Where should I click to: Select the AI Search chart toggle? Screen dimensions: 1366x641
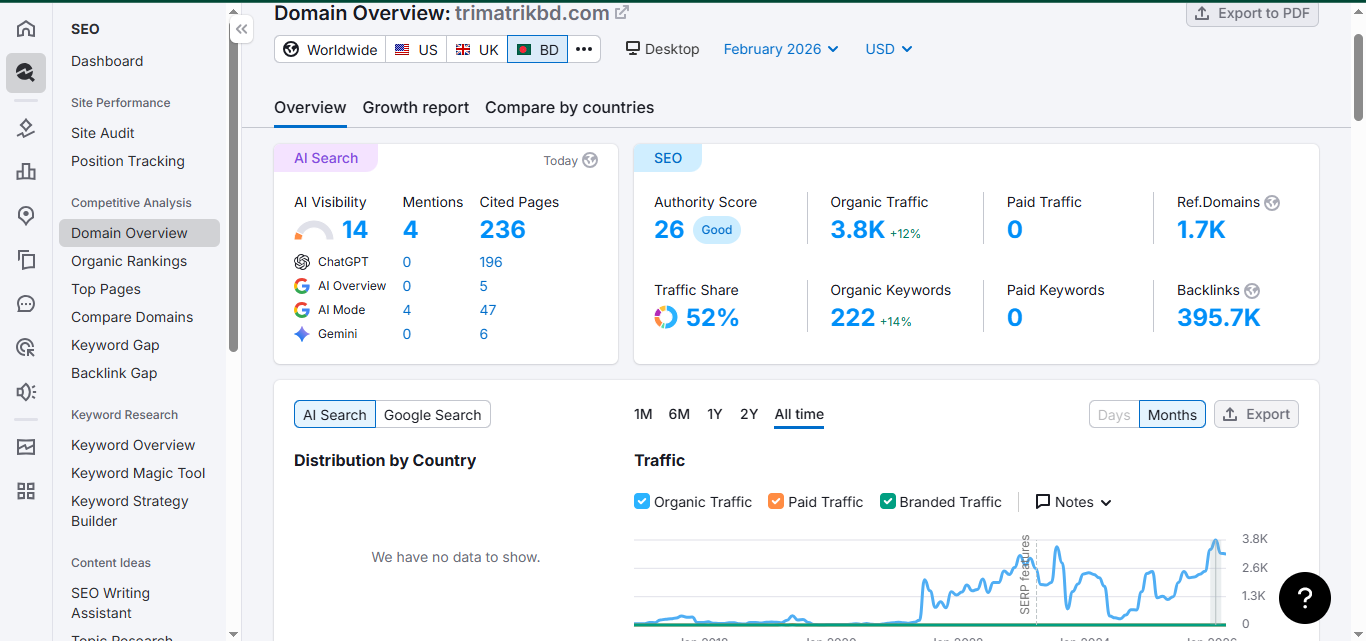tap(335, 415)
